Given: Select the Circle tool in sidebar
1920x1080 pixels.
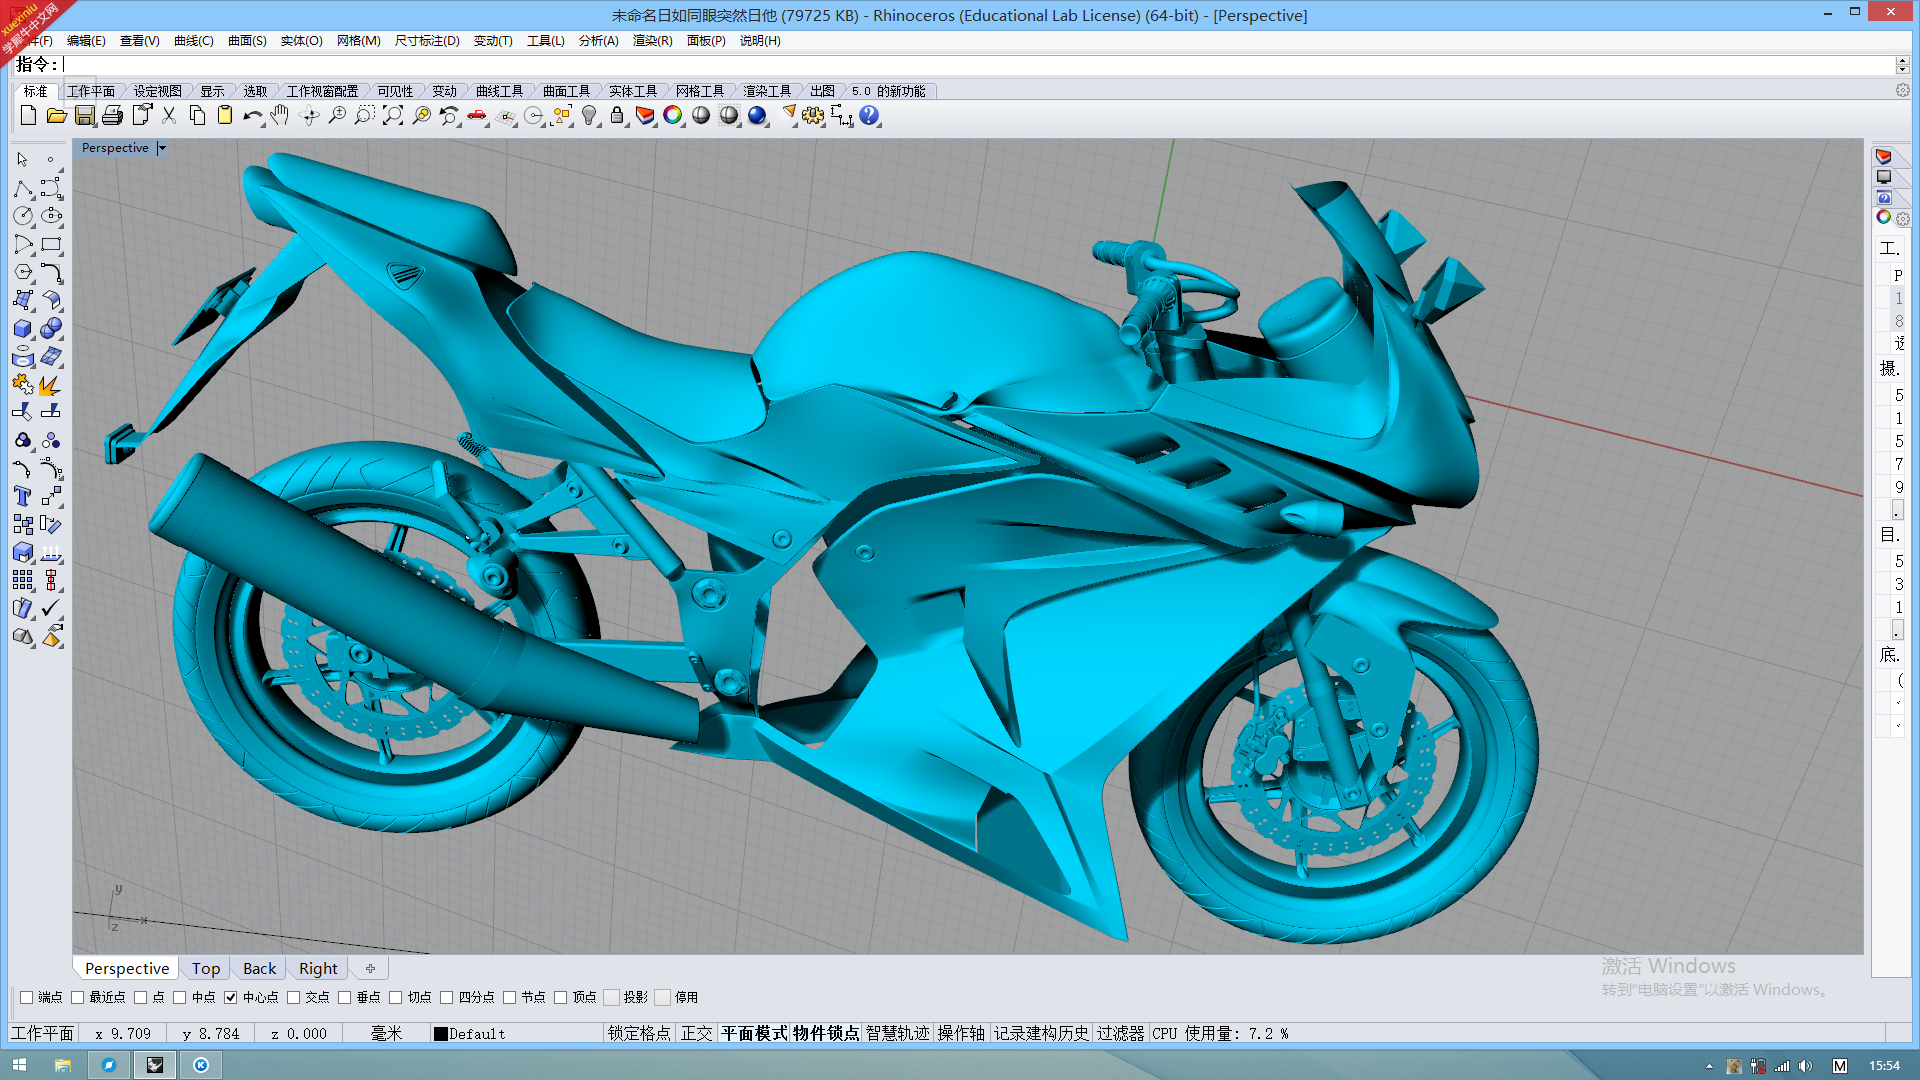Looking at the screenshot, I should coord(23,216).
